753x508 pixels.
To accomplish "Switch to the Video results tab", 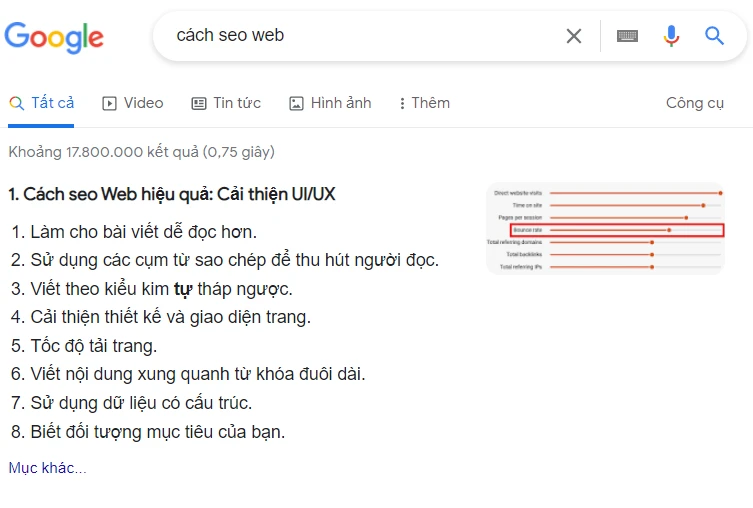I will click(x=133, y=103).
